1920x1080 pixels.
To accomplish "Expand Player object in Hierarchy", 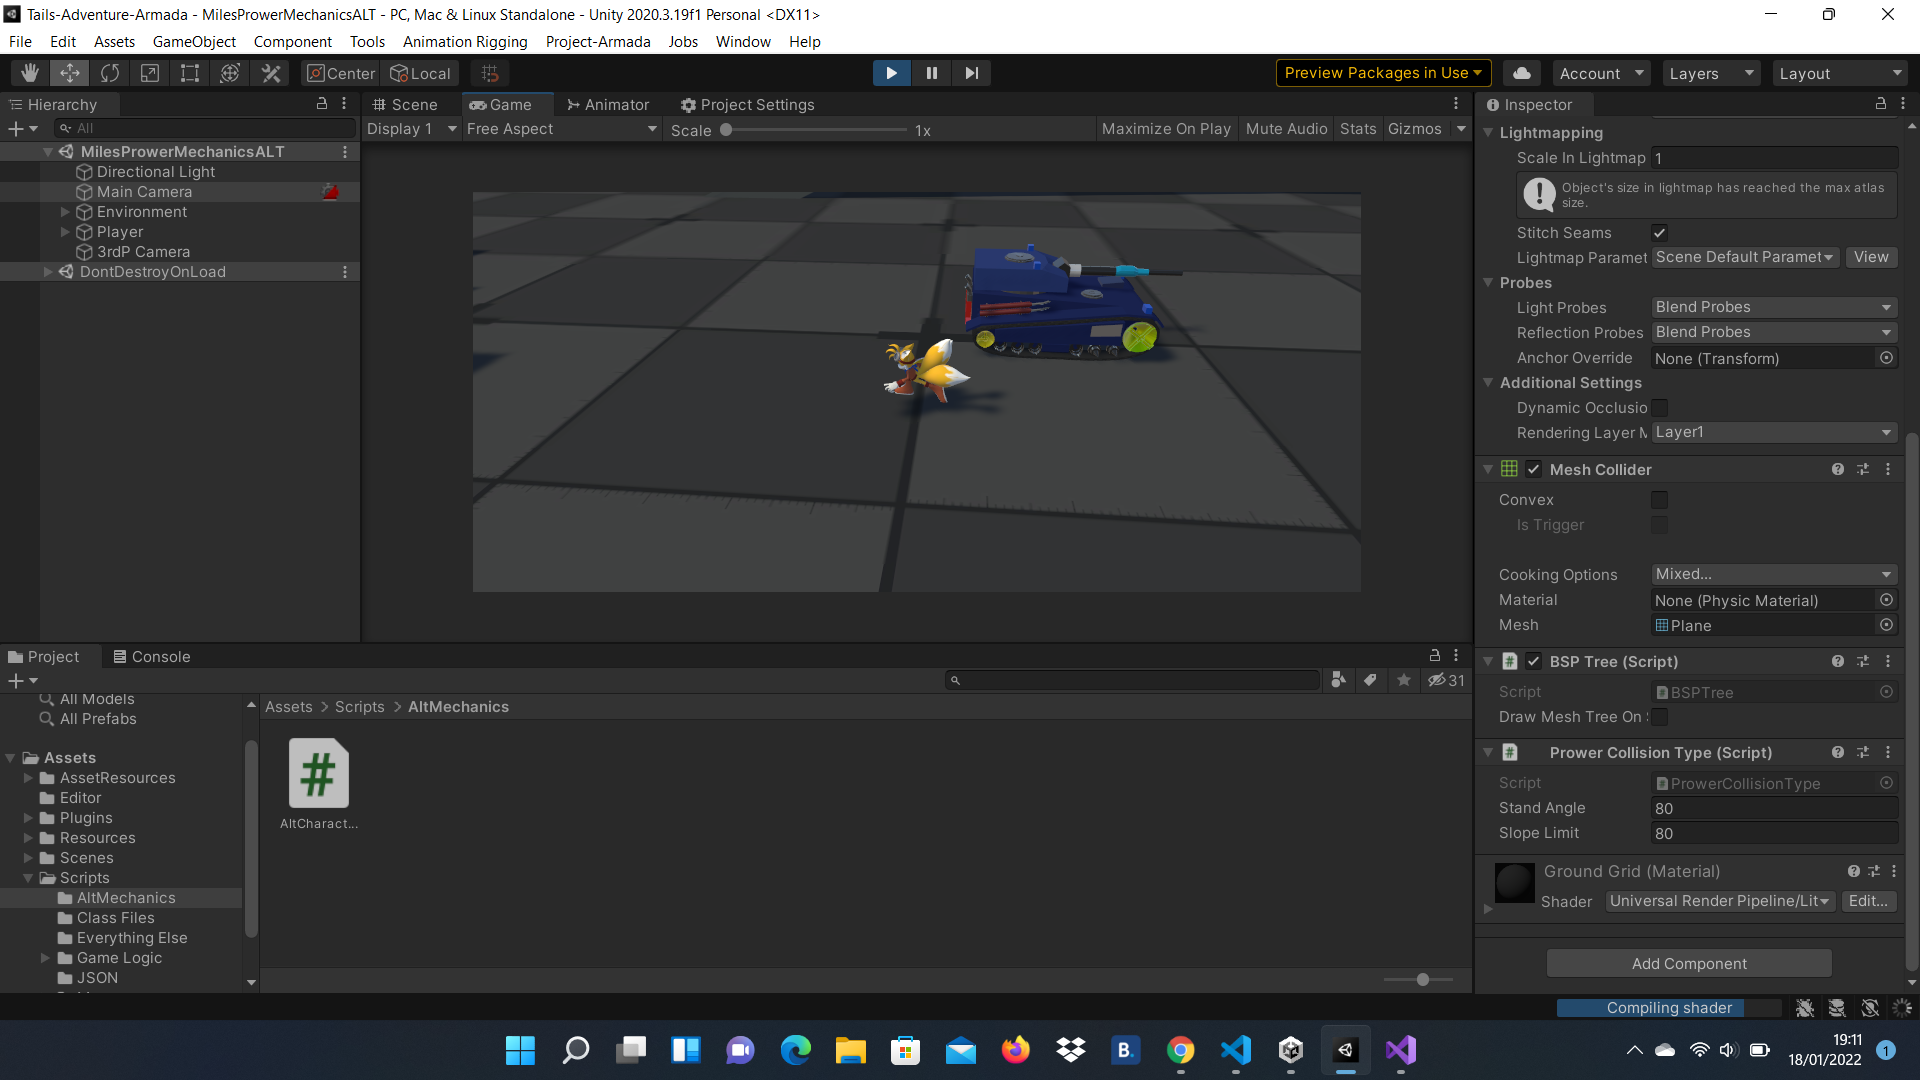I will 65,232.
